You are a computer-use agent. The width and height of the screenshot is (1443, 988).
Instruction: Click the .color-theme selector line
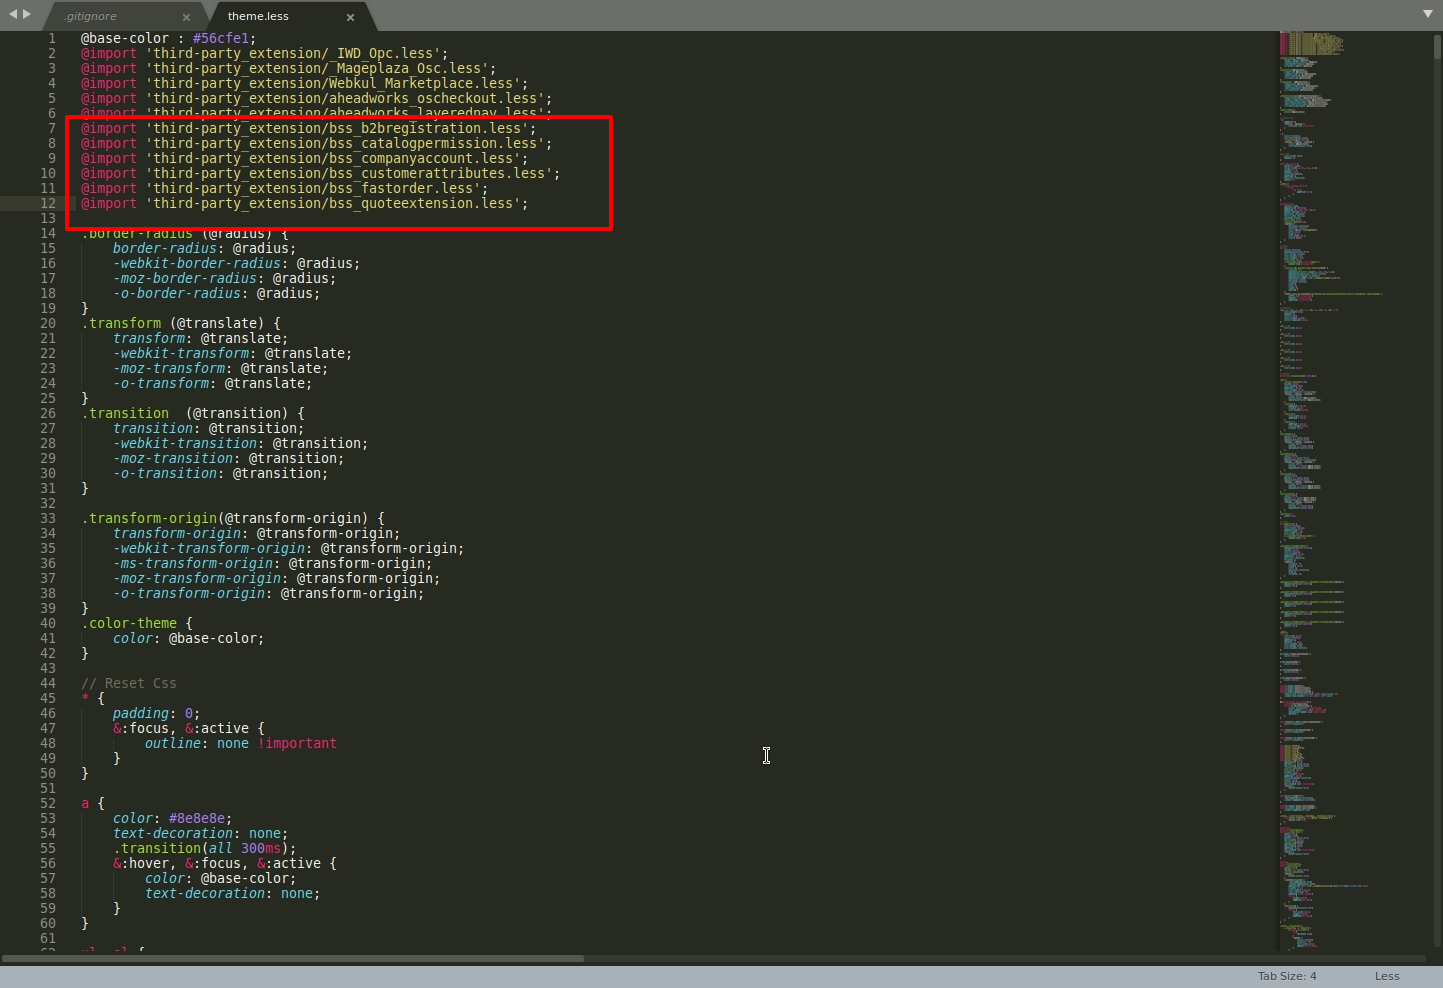(137, 623)
